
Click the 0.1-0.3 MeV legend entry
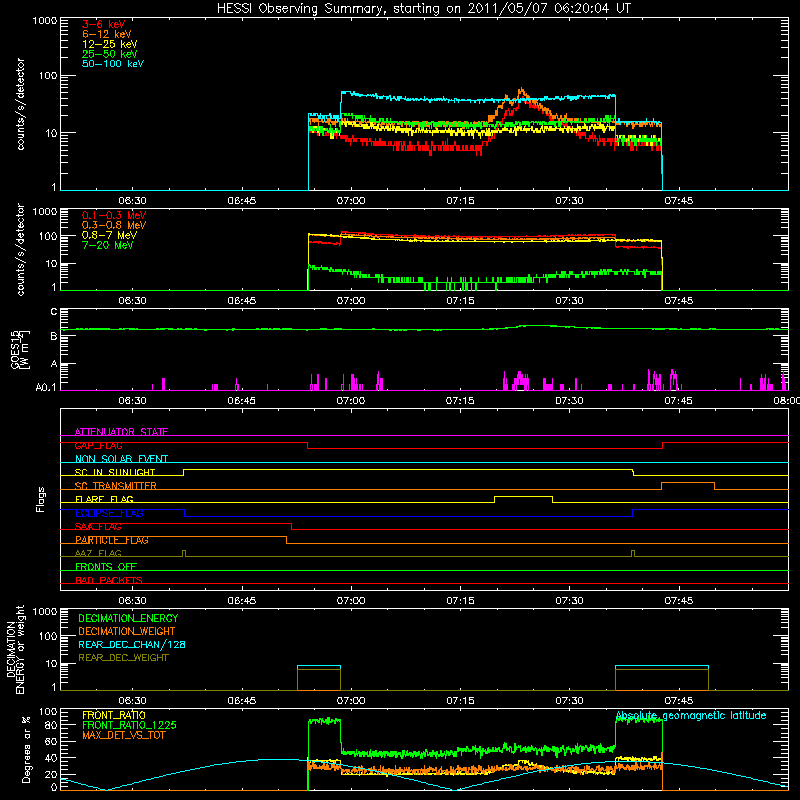(114, 215)
